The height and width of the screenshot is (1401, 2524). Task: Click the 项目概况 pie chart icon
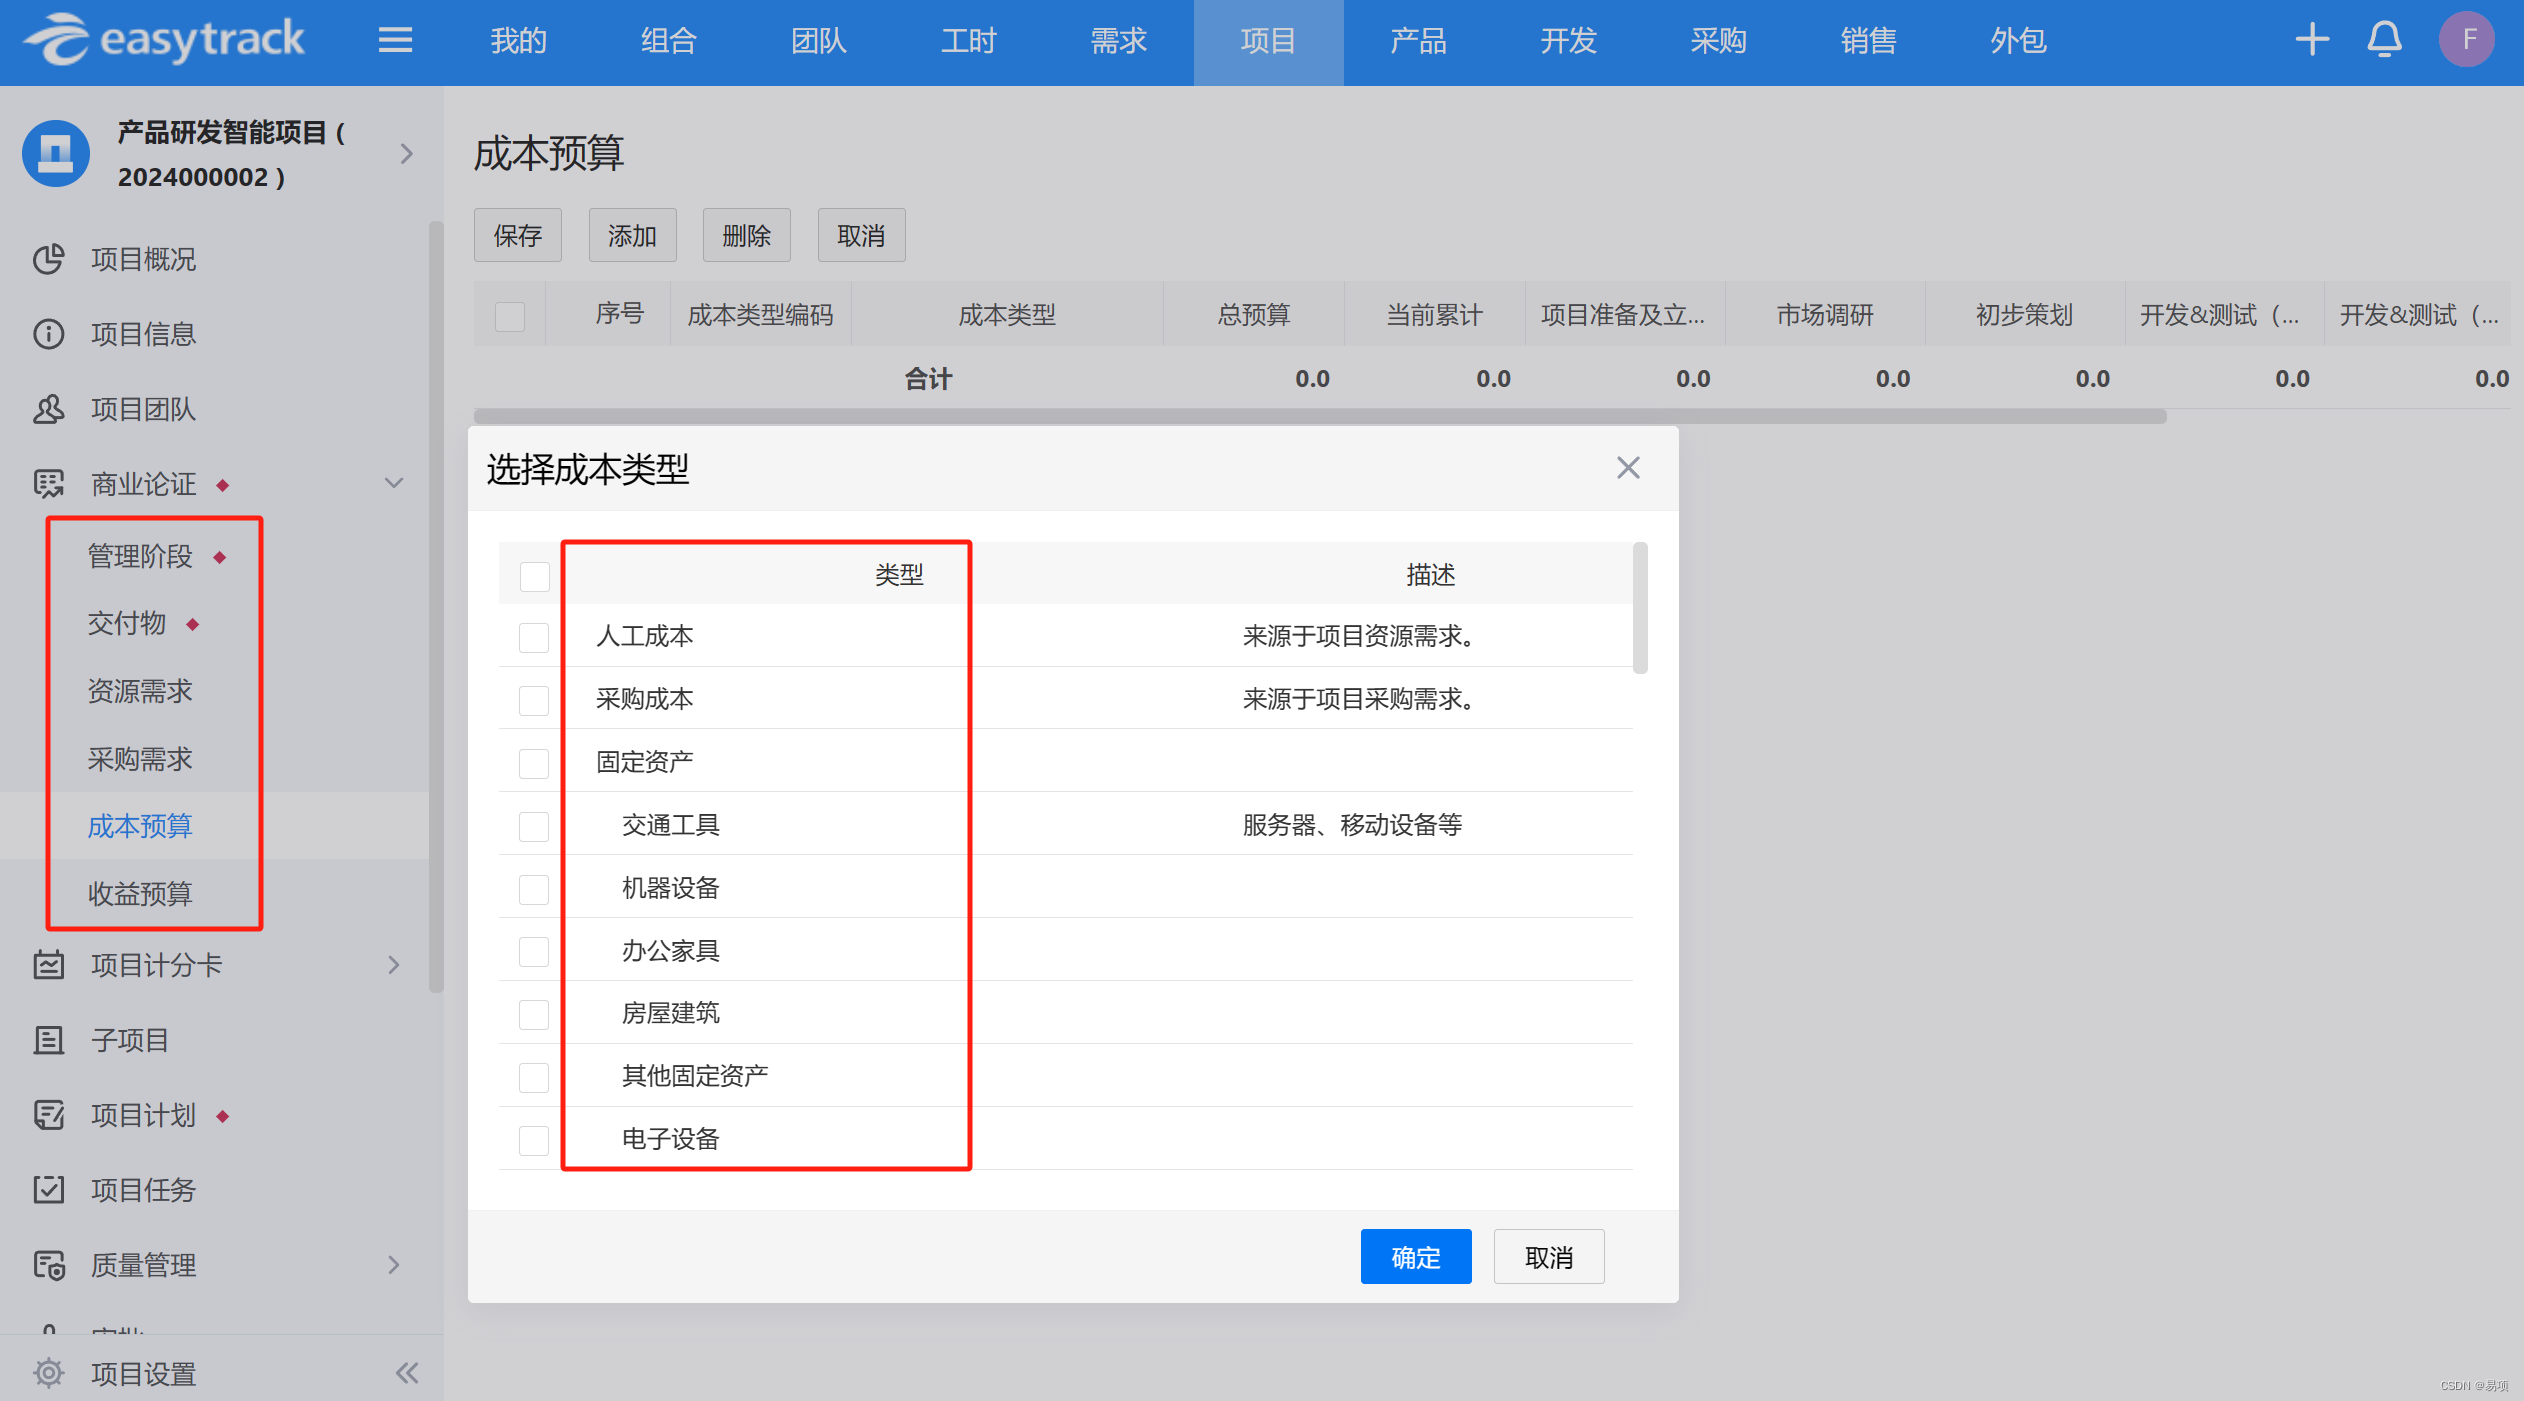pos(48,259)
